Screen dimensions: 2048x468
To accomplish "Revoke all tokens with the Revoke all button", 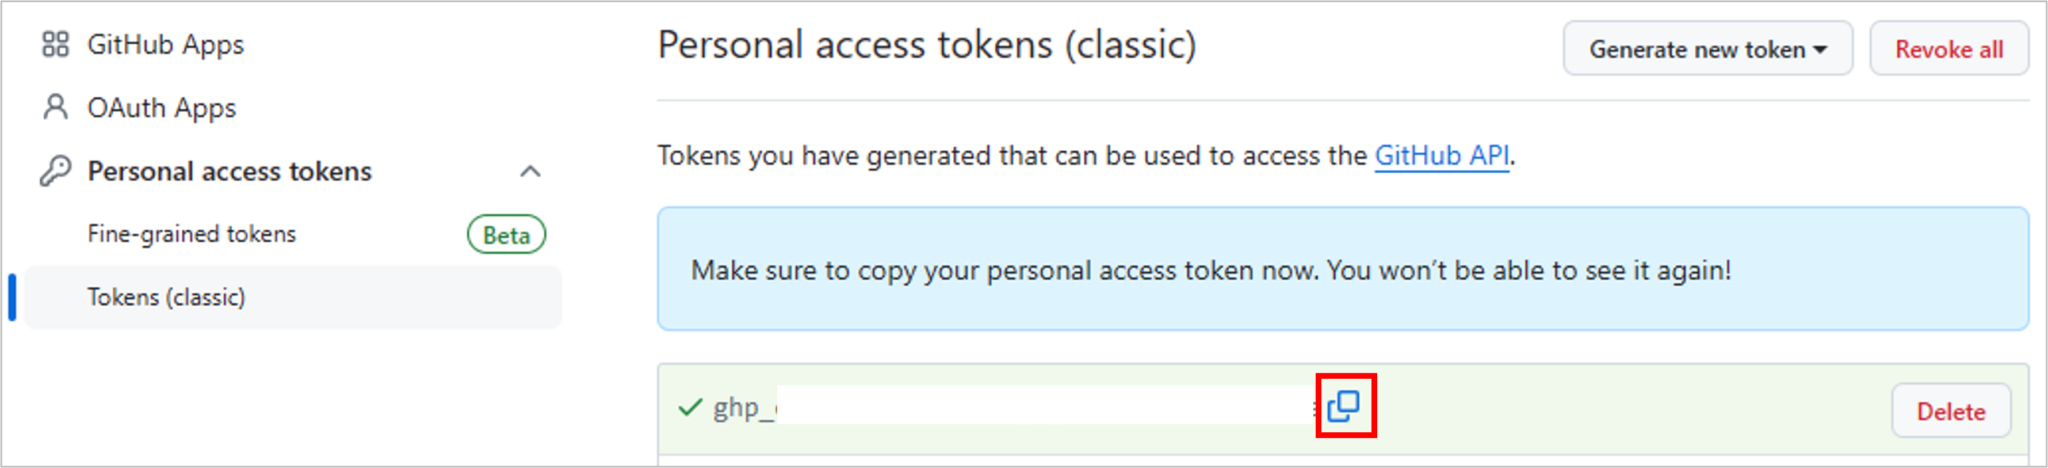I will [x=1949, y=49].
